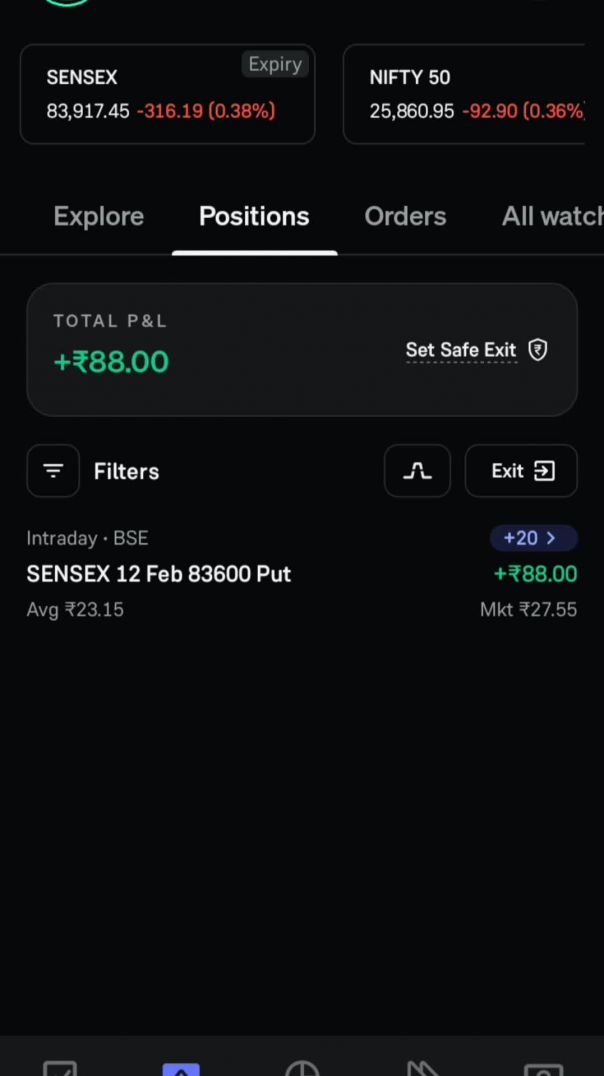
Task: Tap the first bottom navigation icon
Action: [x=60, y=1068]
